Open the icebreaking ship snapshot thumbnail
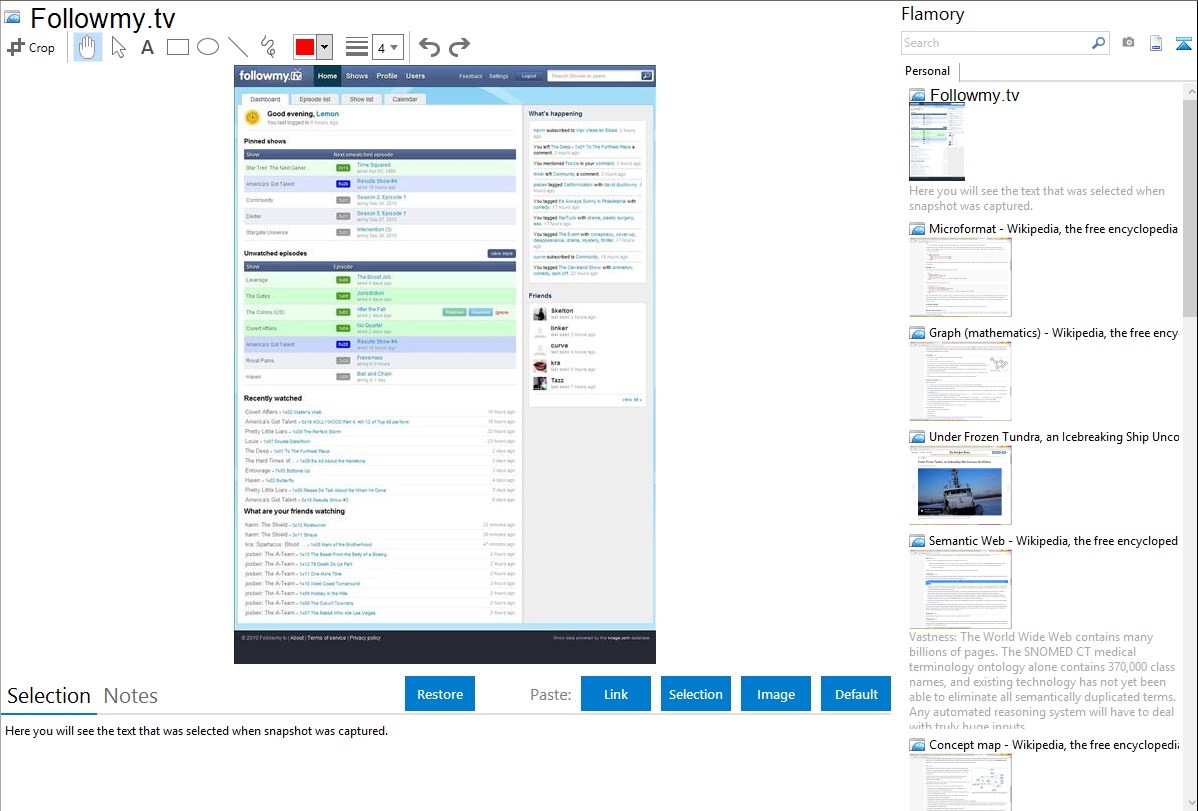The image size is (1198, 811). click(x=960, y=485)
